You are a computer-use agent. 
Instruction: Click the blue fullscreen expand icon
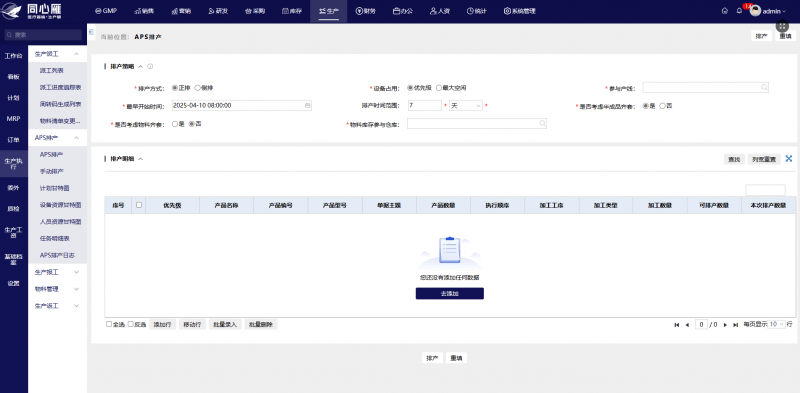(x=789, y=159)
